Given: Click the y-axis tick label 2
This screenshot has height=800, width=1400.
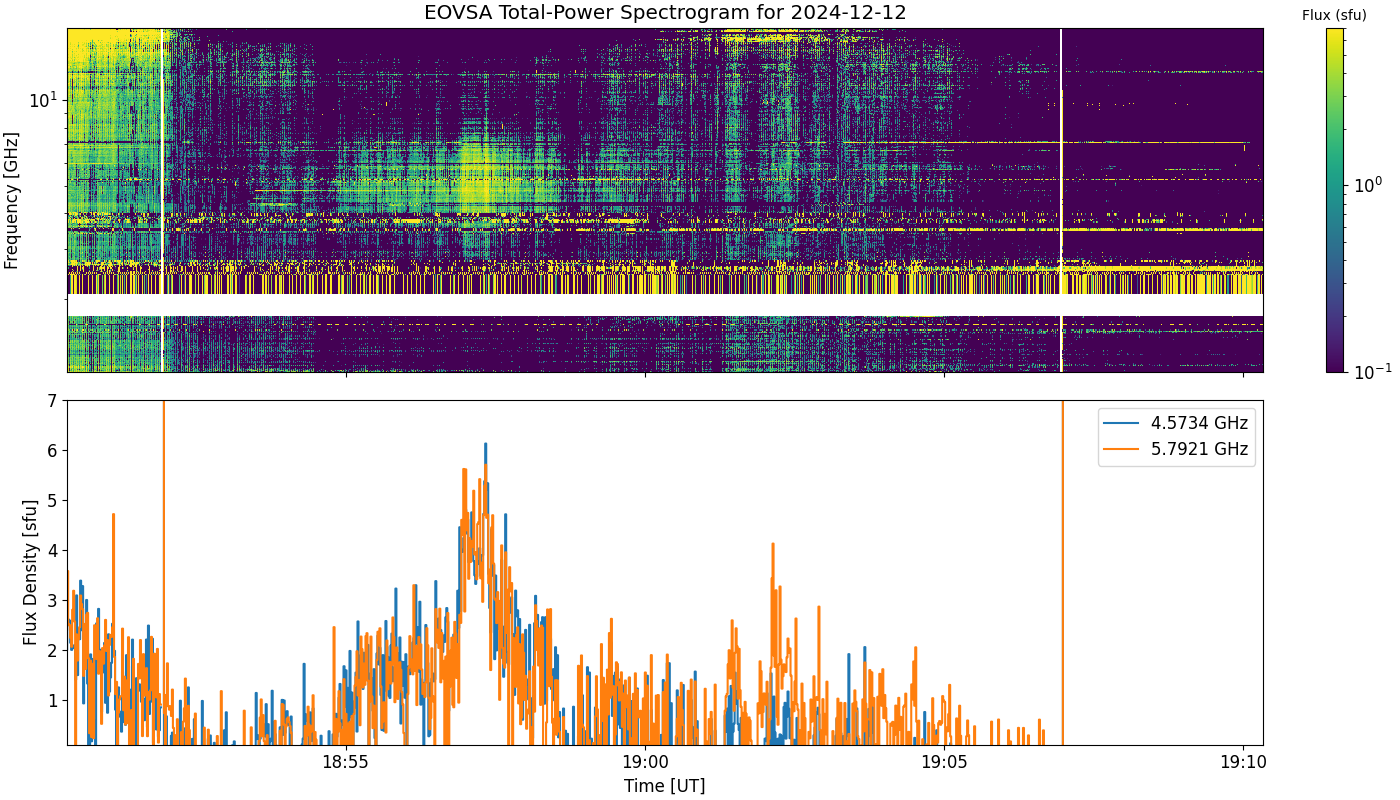Looking at the screenshot, I should click(x=53, y=651).
